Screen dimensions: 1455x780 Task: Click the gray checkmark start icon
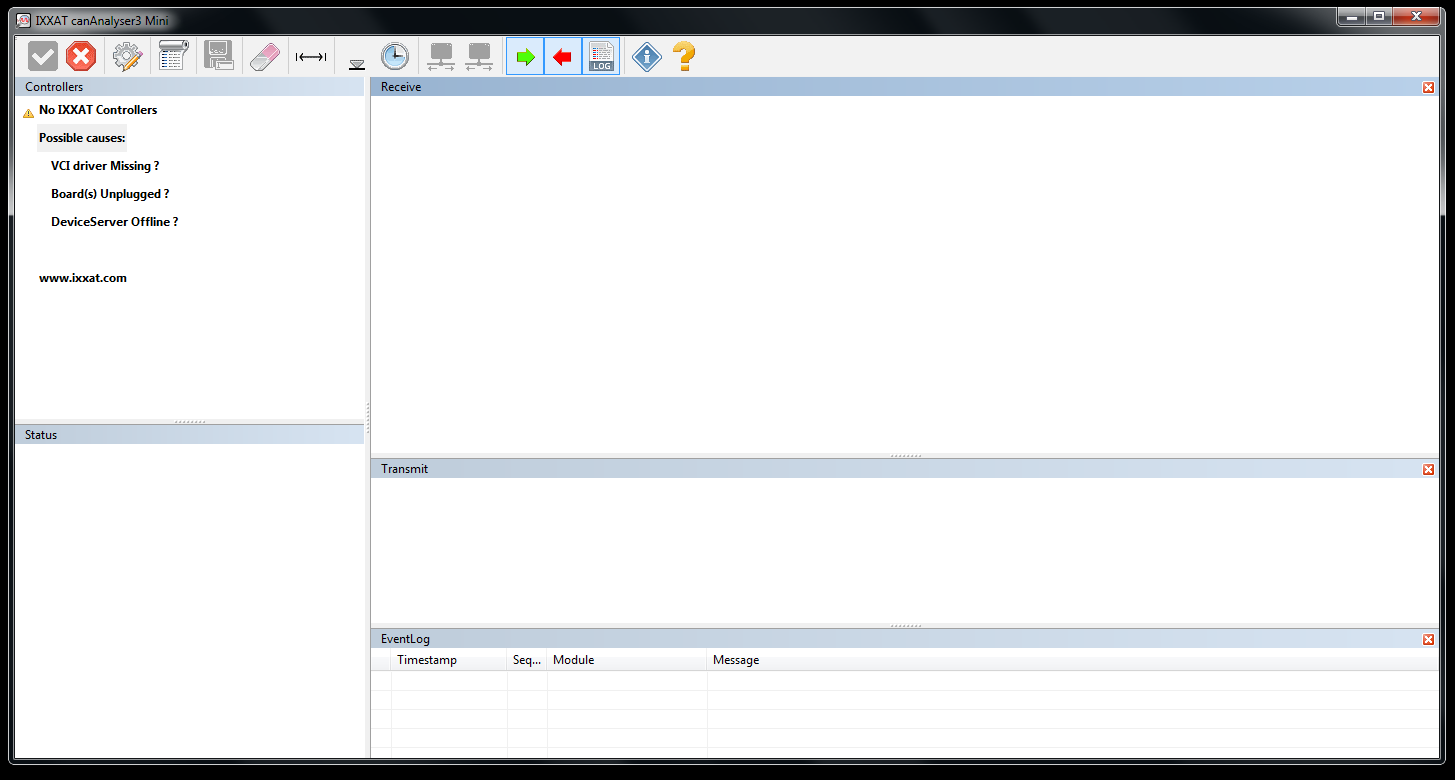point(43,57)
